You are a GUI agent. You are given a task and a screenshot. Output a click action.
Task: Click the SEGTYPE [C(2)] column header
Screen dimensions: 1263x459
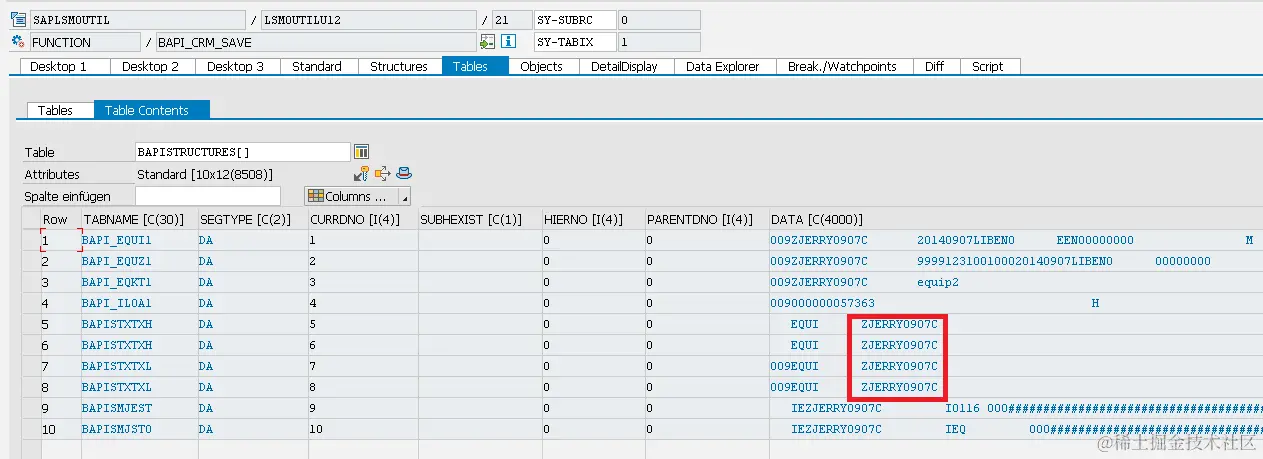[251, 219]
